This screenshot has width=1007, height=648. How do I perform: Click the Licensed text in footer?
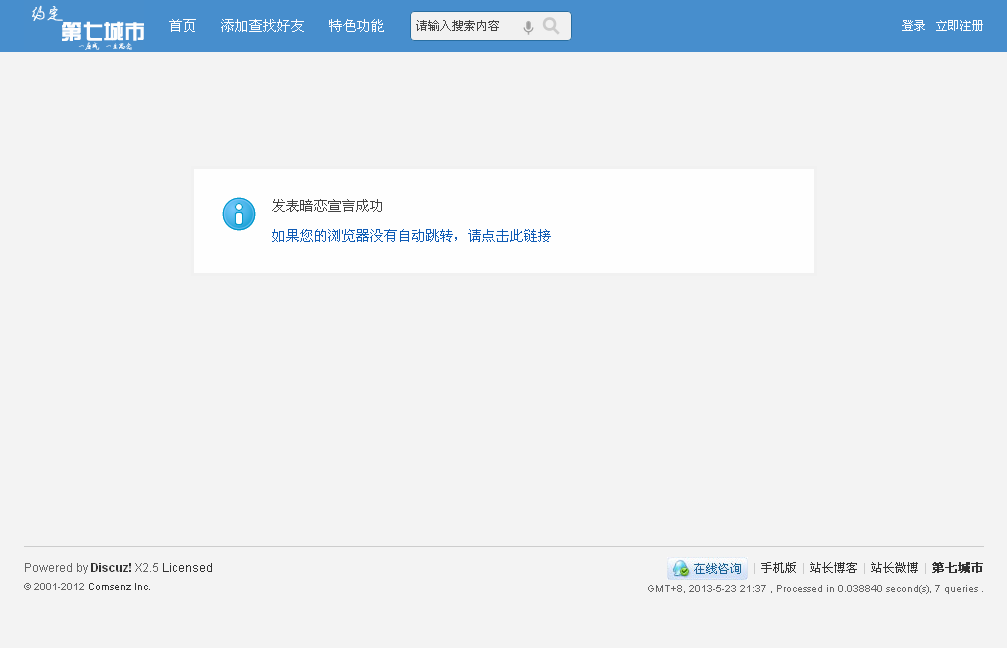click(x=187, y=568)
